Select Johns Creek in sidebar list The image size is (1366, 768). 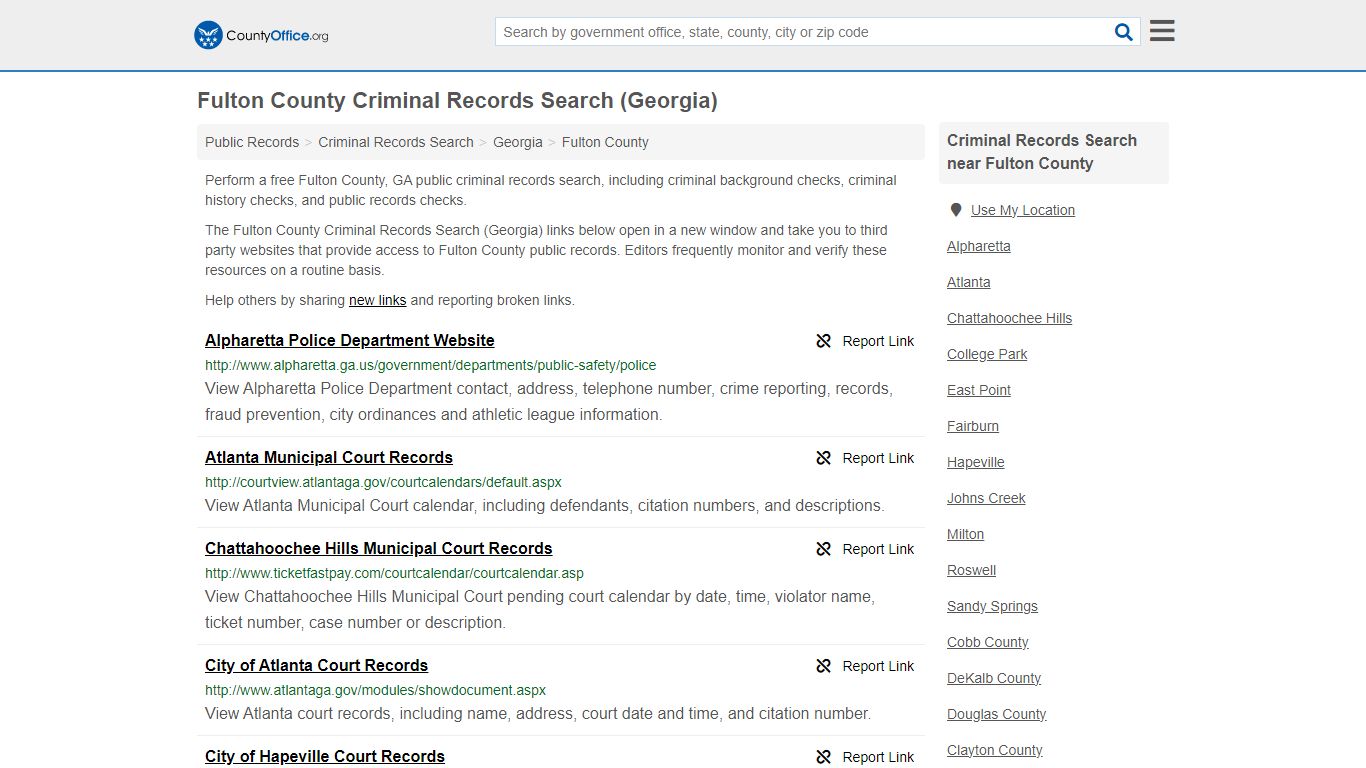986,498
